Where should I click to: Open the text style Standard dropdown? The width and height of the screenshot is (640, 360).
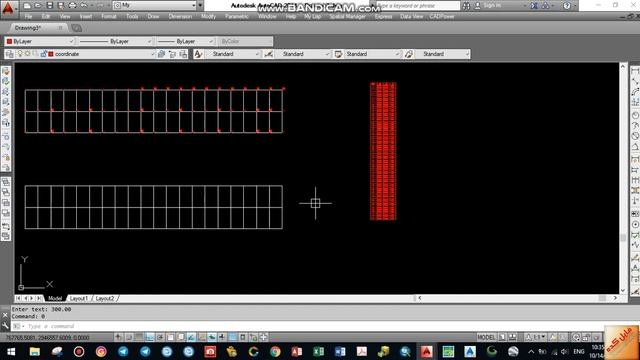[x=233, y=54]
